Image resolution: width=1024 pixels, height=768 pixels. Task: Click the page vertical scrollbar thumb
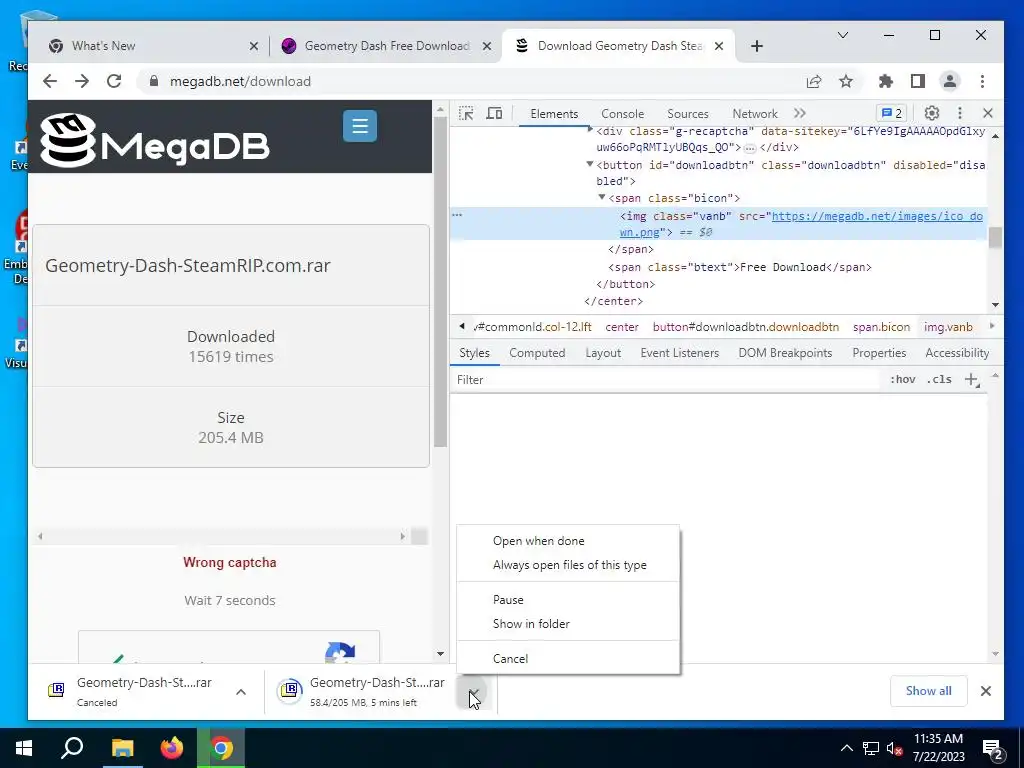coord(440,281)
